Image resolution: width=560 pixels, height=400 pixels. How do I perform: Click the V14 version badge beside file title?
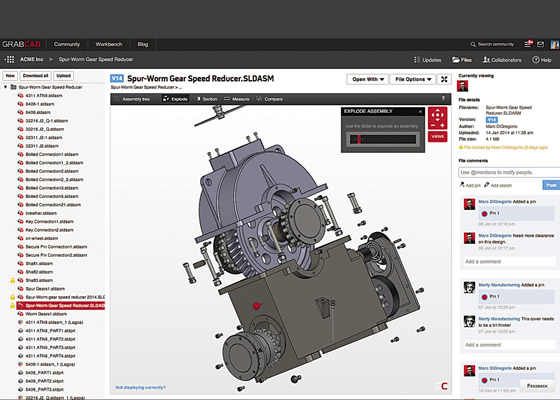pyautogui.click(x=117, y=79)
